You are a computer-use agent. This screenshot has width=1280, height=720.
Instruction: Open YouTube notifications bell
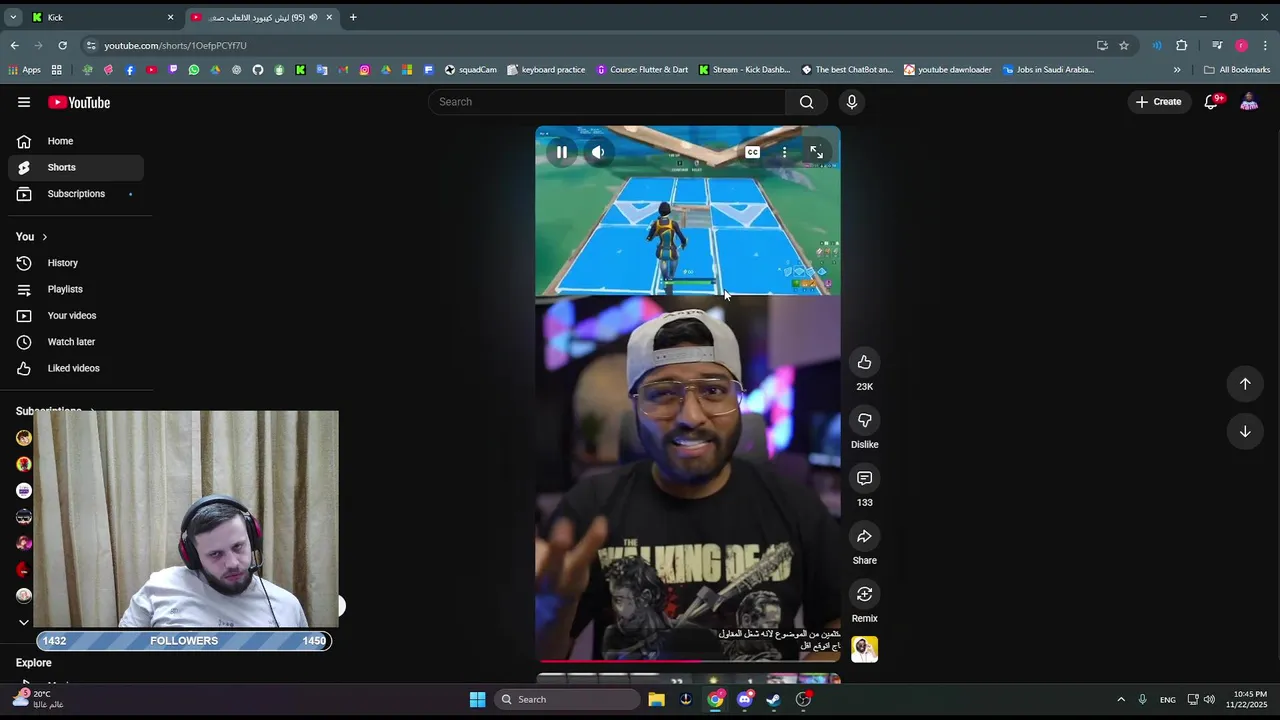[x=1211, y=102]
